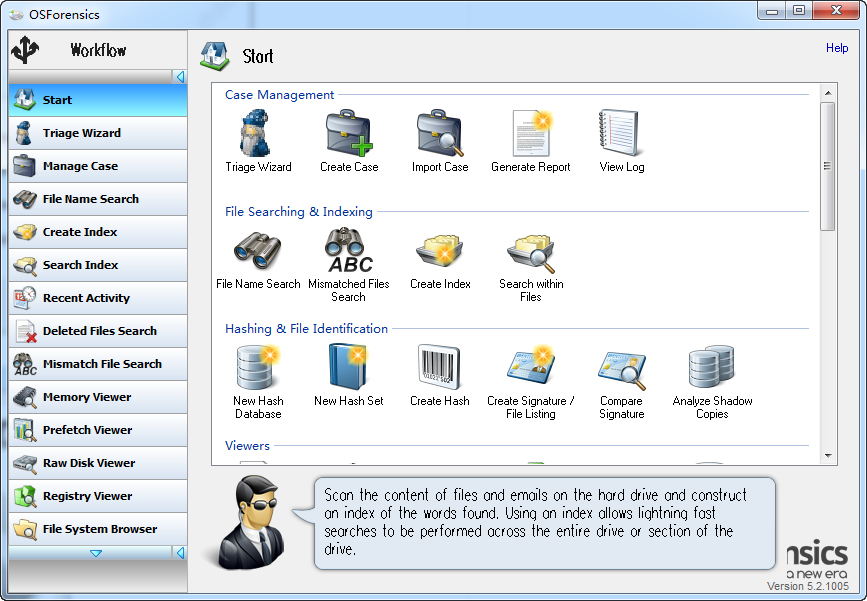Image resolution: width=867 pixels, height=601 pixels.
Task: Select Triage Wizard in Workflow sidebar
Action: point(98,133)
